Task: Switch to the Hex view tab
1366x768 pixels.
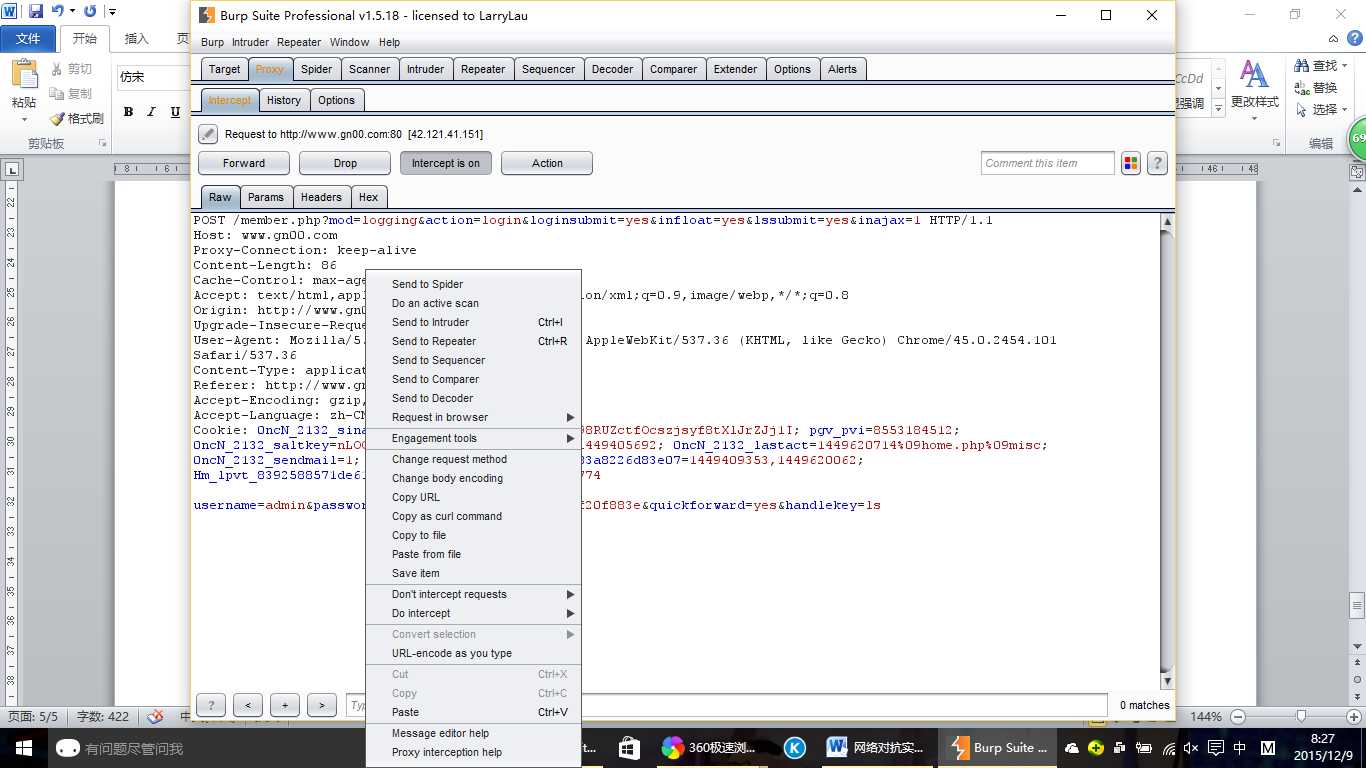Action: click(369, 197)
